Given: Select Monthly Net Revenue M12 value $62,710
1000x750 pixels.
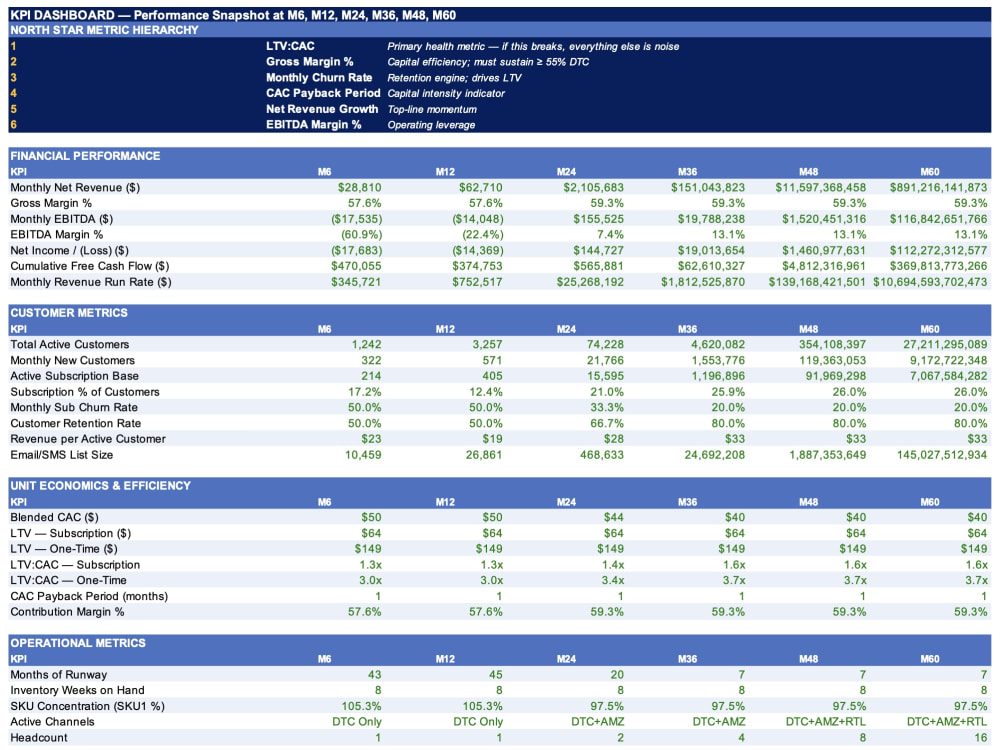Looking at the screenshot, I should (x=481, y=188).
